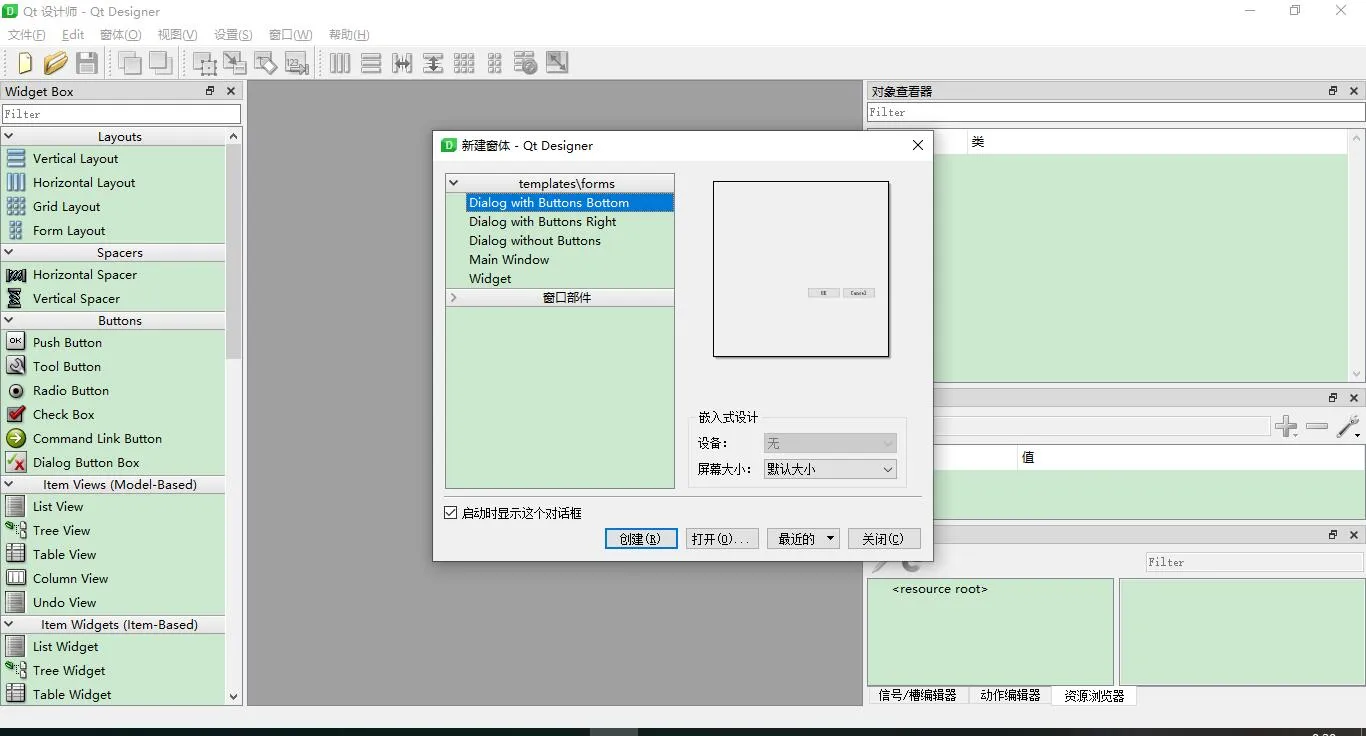Select Dialog with Buttons Right template
1366x736 pixels.
point(542,222)
